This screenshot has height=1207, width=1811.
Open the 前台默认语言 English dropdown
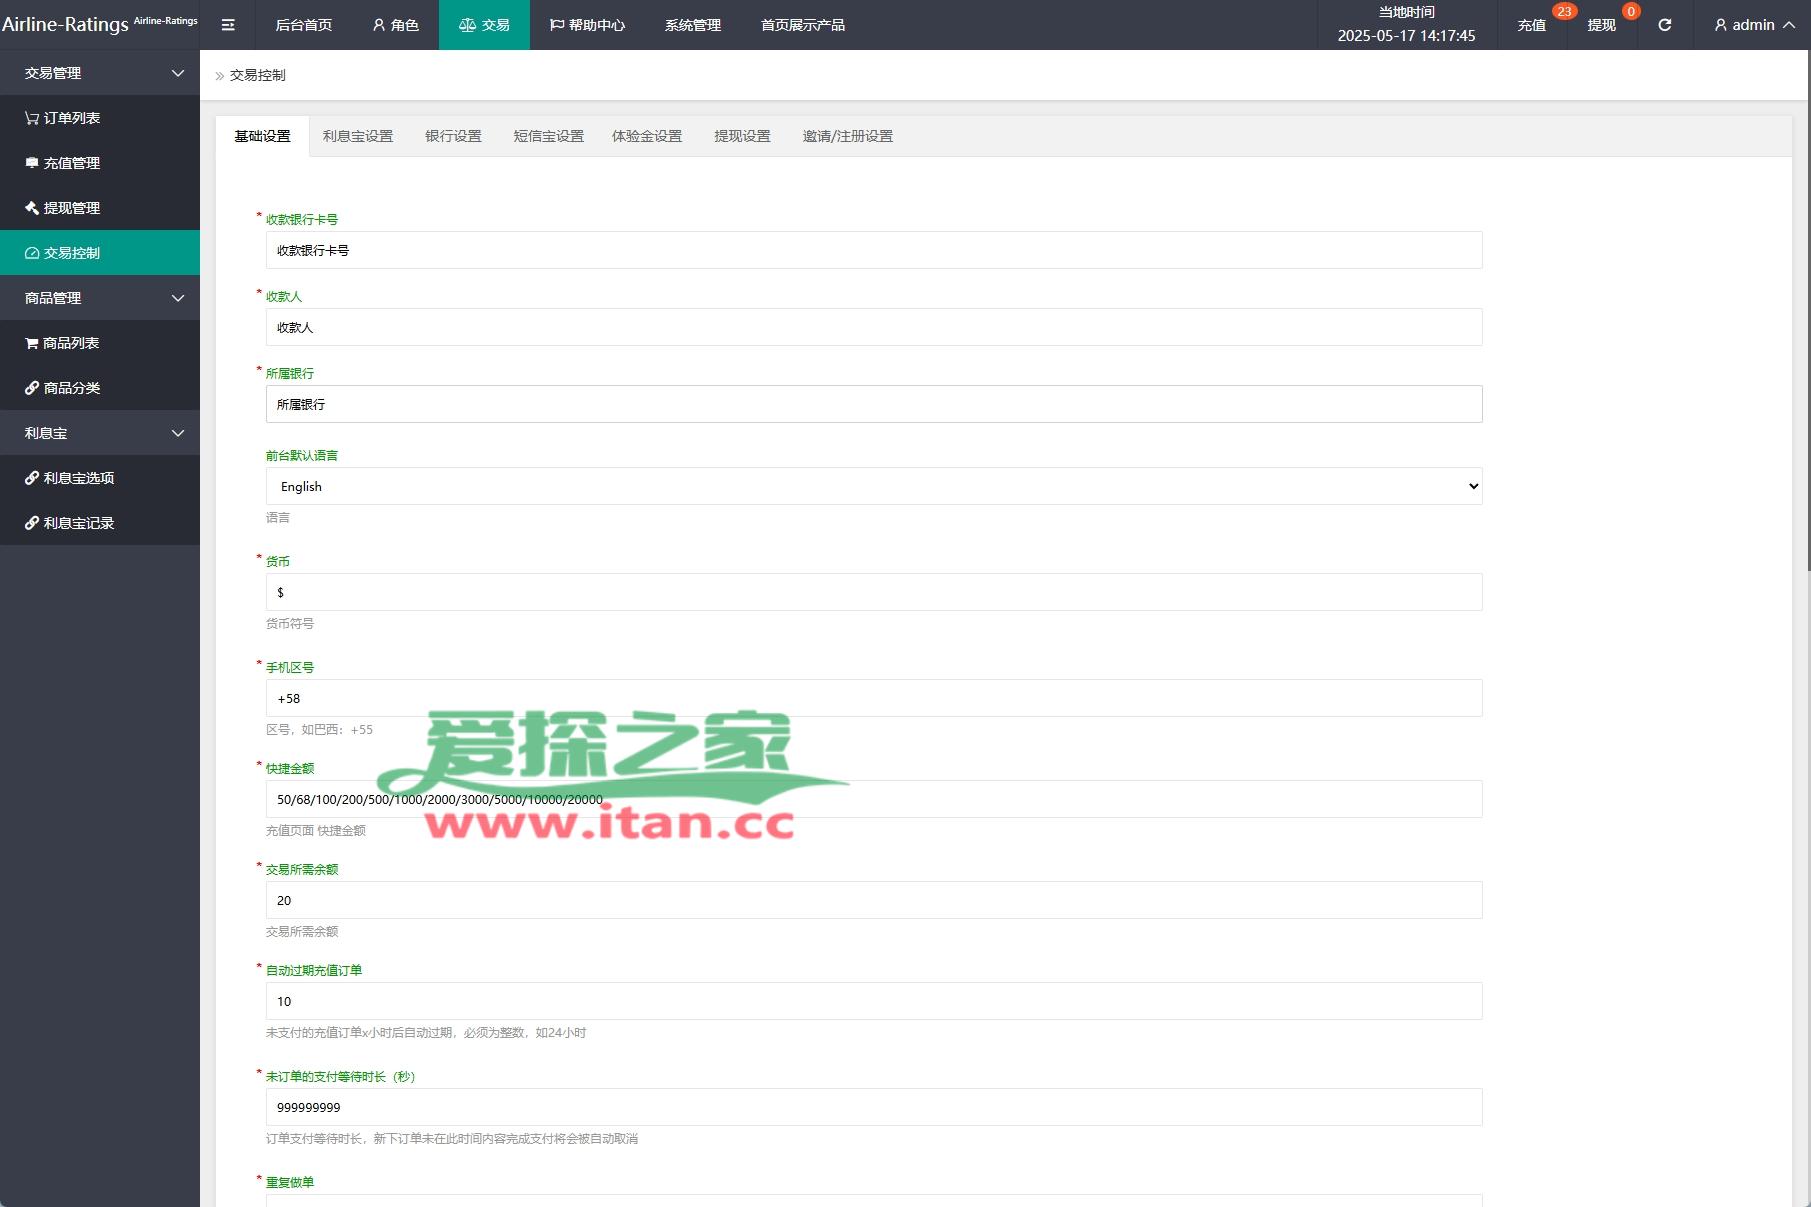coord(873,486)
